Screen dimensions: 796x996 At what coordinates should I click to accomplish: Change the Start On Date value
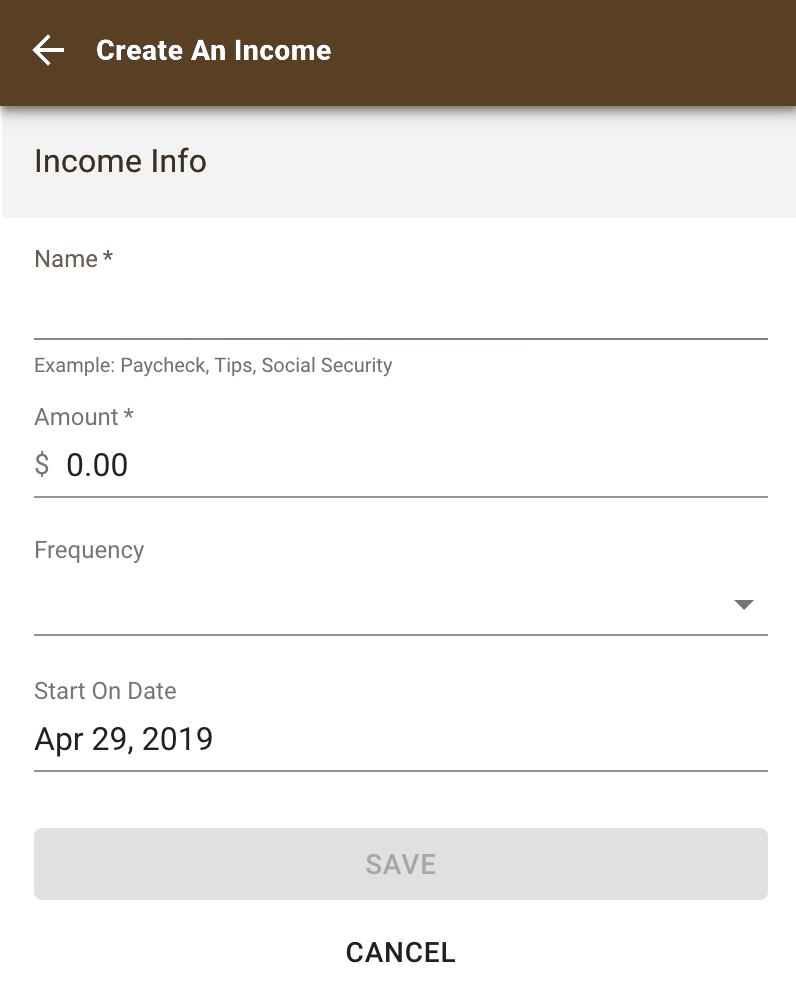click(x=401, y=739)
